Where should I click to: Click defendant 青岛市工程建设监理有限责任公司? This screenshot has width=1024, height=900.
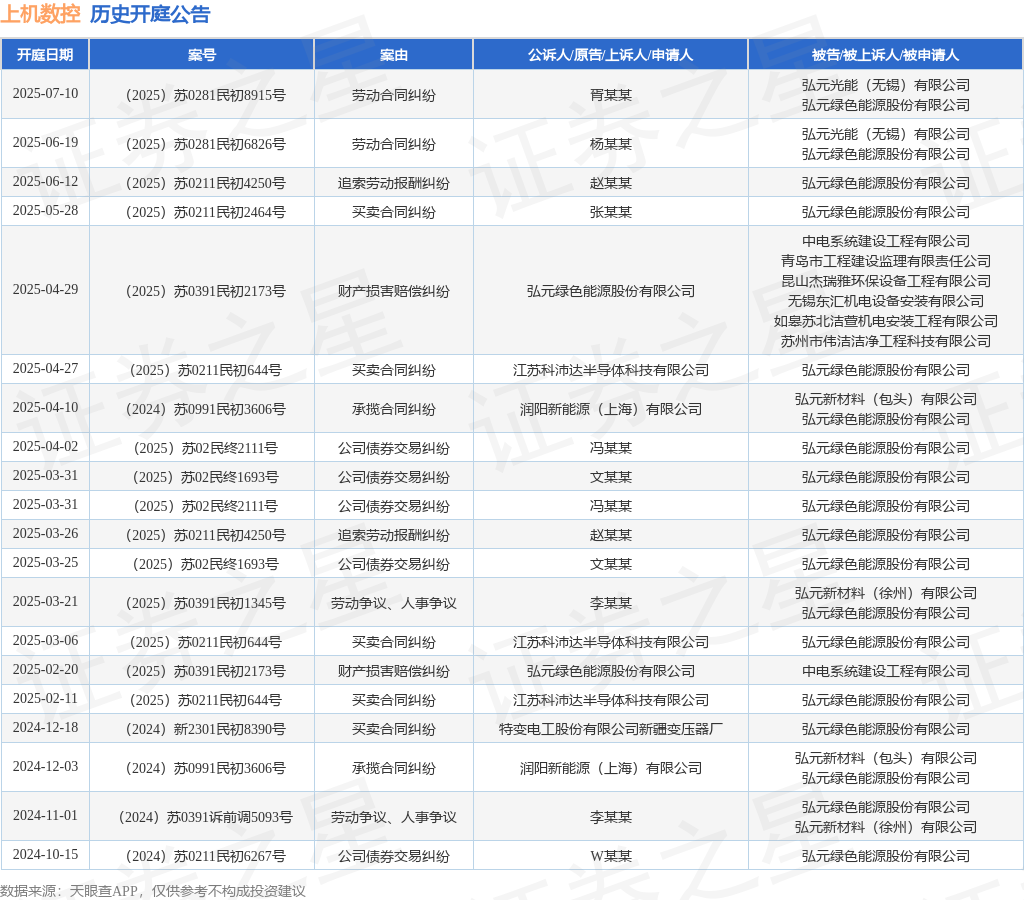[x=886, y=261]
